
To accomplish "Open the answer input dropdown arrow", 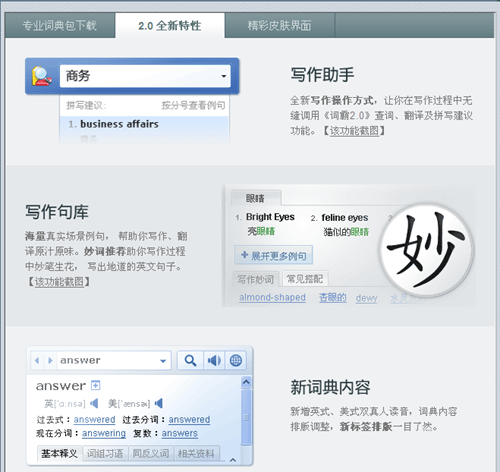I will coord(163,361).
